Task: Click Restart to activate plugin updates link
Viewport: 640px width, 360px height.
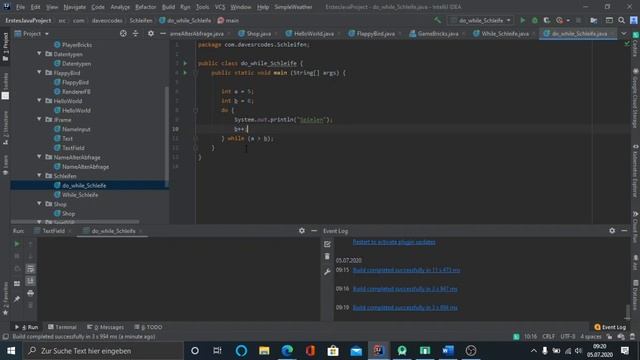Action: pos(394,242)
